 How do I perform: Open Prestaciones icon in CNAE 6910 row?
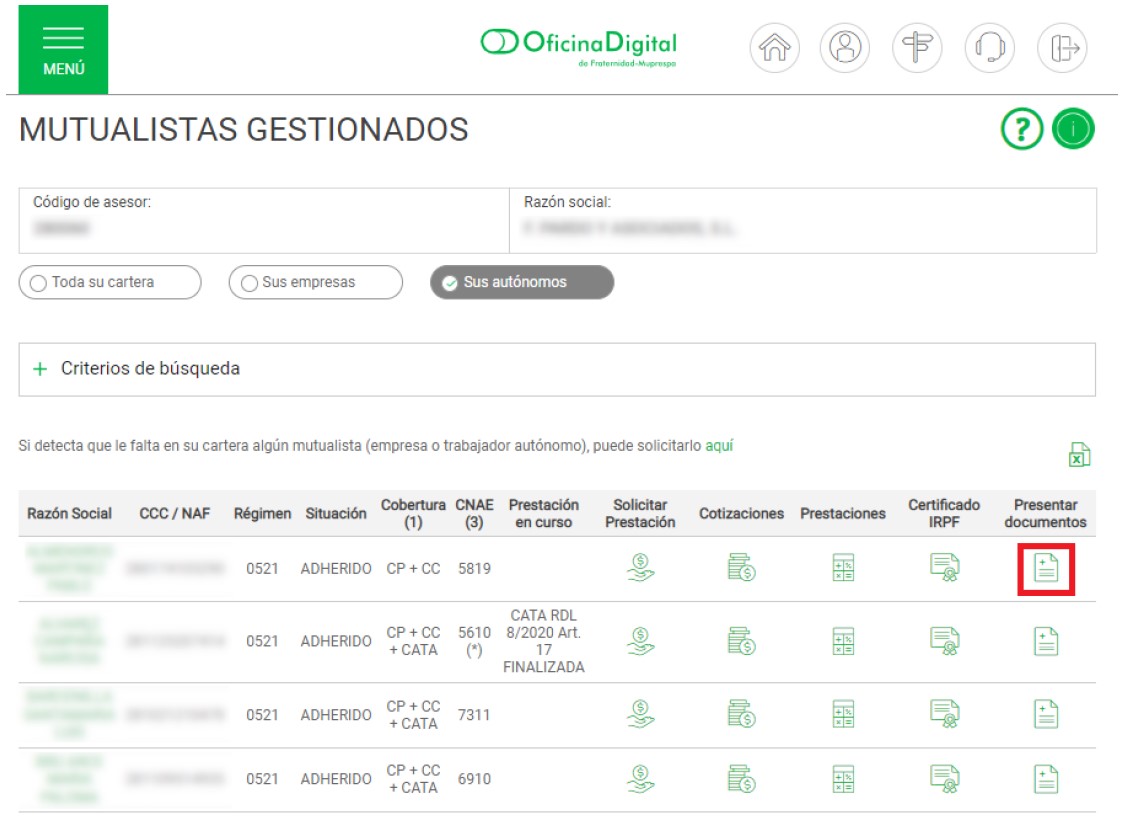tap(843, 779)
